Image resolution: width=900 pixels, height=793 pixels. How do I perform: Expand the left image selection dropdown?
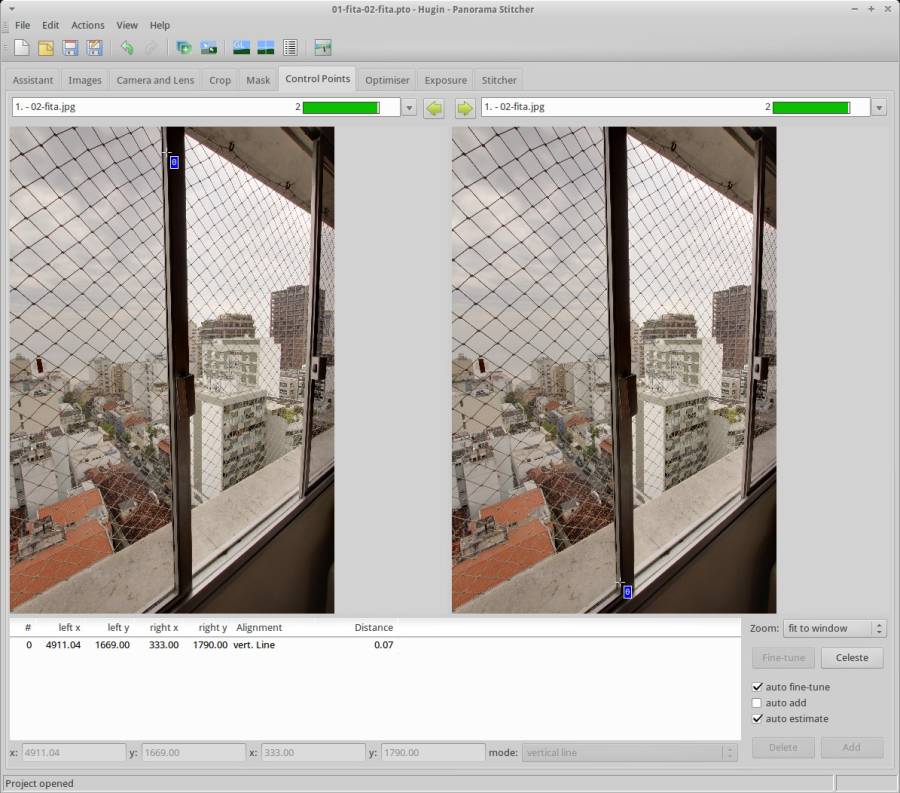tap(409, 108)
